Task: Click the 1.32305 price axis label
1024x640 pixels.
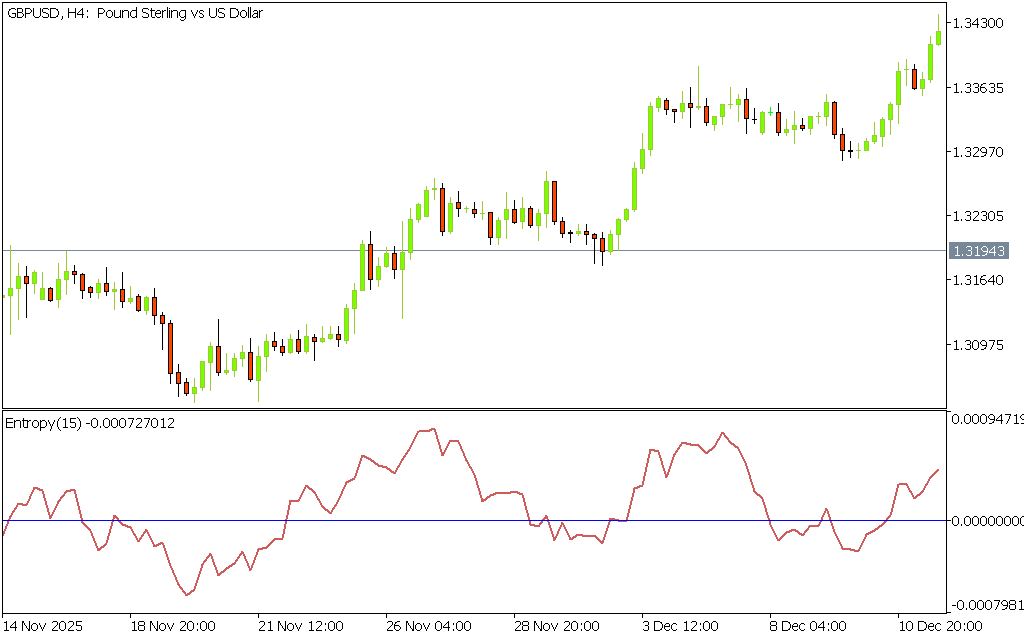Action: tap(980, 216)
